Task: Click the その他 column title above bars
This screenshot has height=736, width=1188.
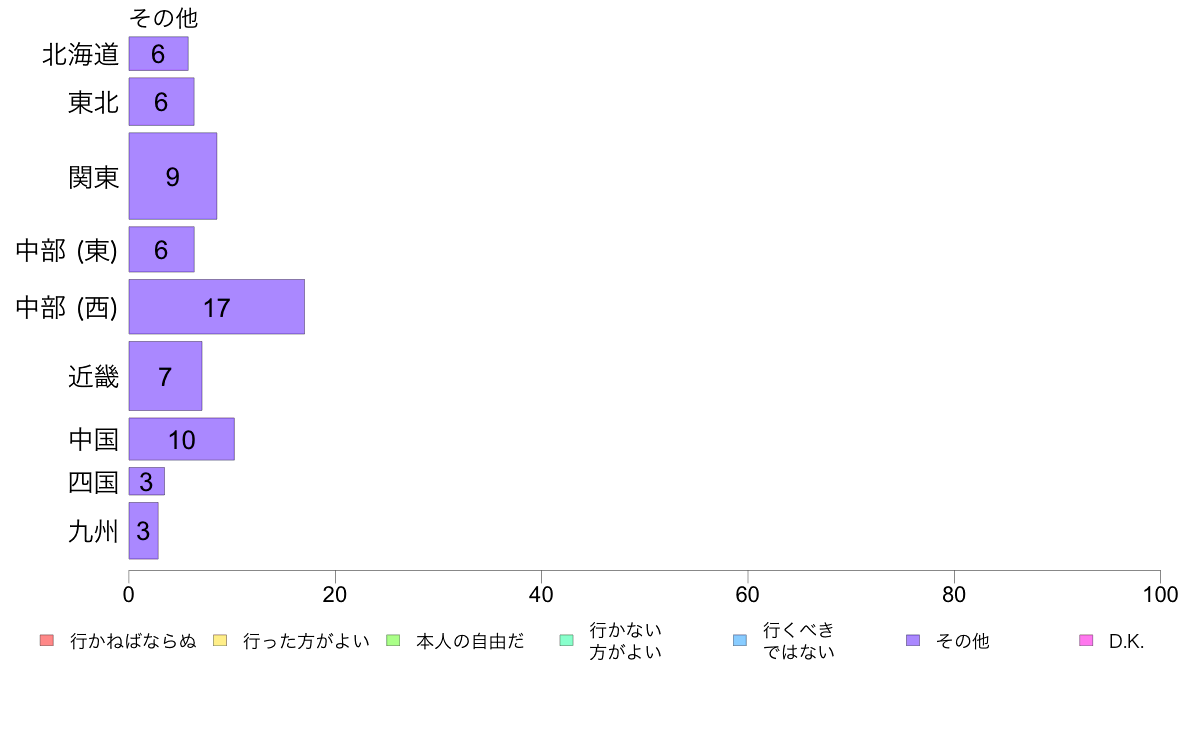Action: pyautogui.click(x=164, y=17)
